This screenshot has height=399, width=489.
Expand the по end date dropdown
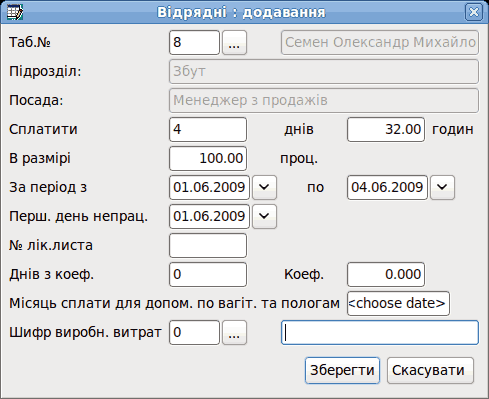pyautogui.click(x=442, y=187)
